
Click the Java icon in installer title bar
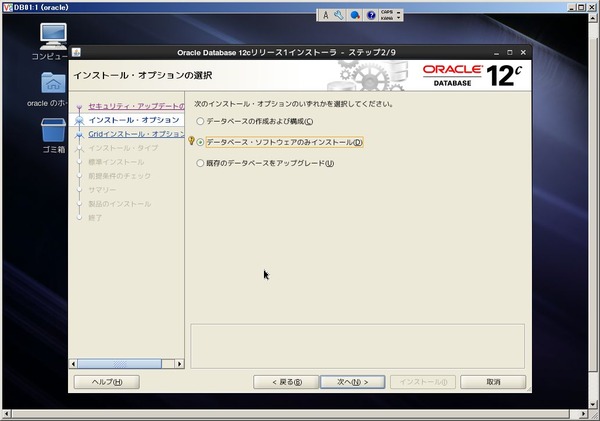(76, 52)
